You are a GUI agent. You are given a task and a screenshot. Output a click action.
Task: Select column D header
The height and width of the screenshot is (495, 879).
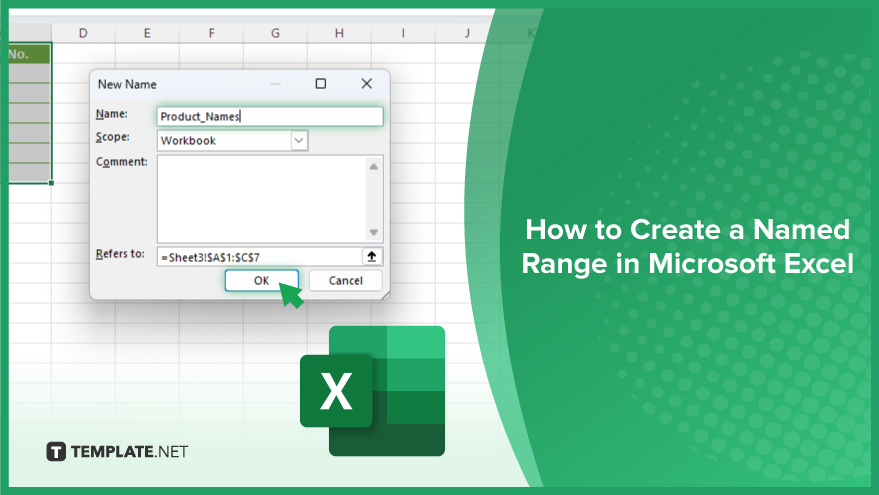[x=83, y=33]
